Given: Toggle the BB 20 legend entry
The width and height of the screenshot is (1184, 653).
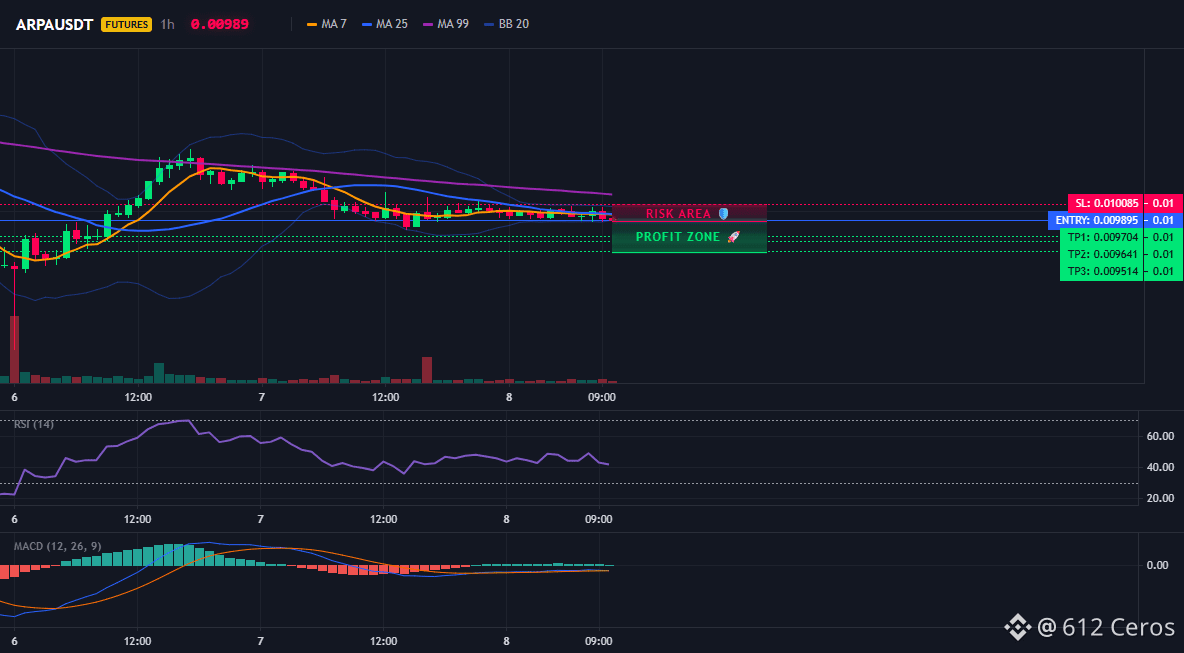Looking at the screenshot, I should coord(507,24).
